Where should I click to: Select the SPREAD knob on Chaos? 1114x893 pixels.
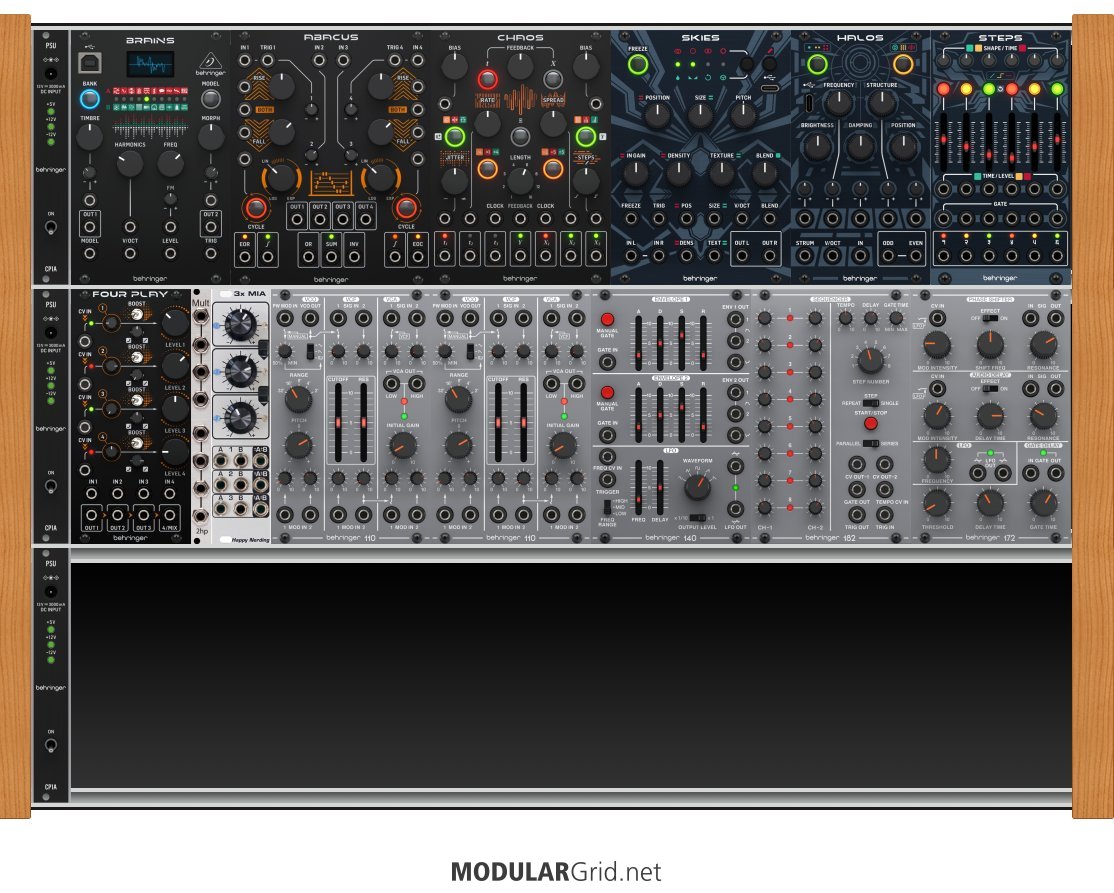[x=553, y=122]
